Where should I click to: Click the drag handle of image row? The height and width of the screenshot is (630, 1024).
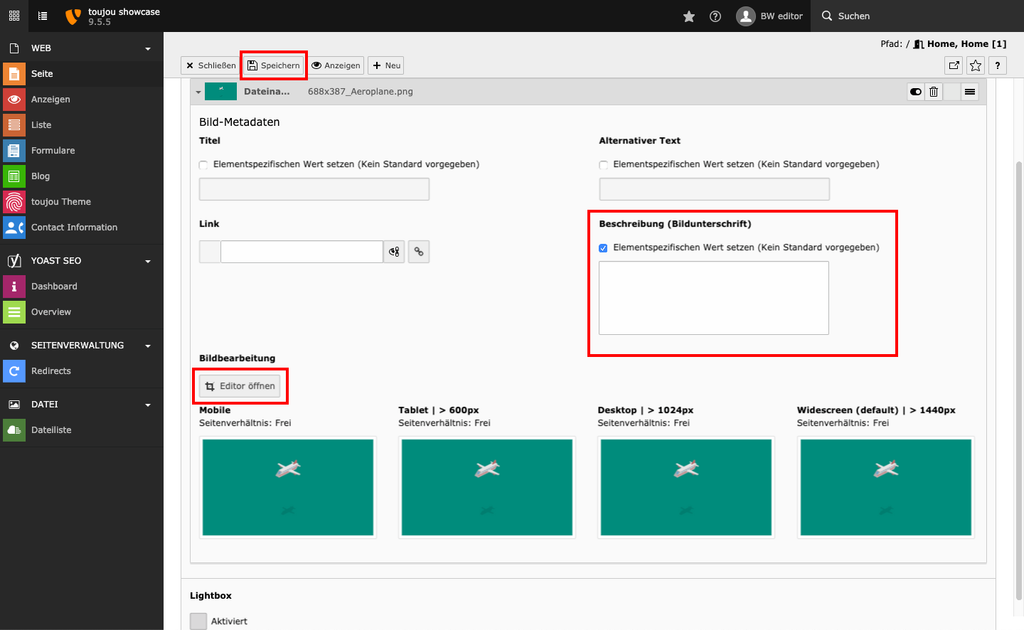click(x=969, y=92)
